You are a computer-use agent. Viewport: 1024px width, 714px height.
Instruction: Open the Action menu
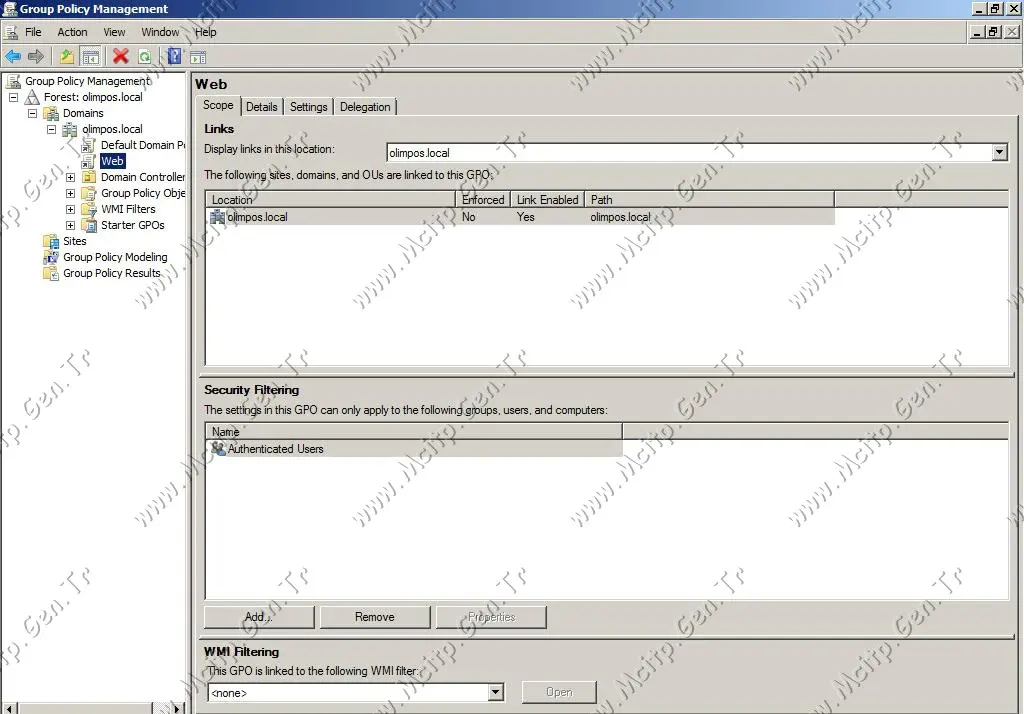click(x=72, y=32)
